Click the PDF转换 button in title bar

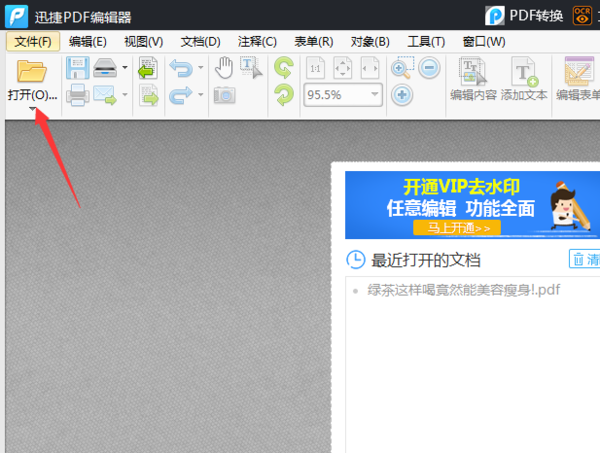(524, 16)
